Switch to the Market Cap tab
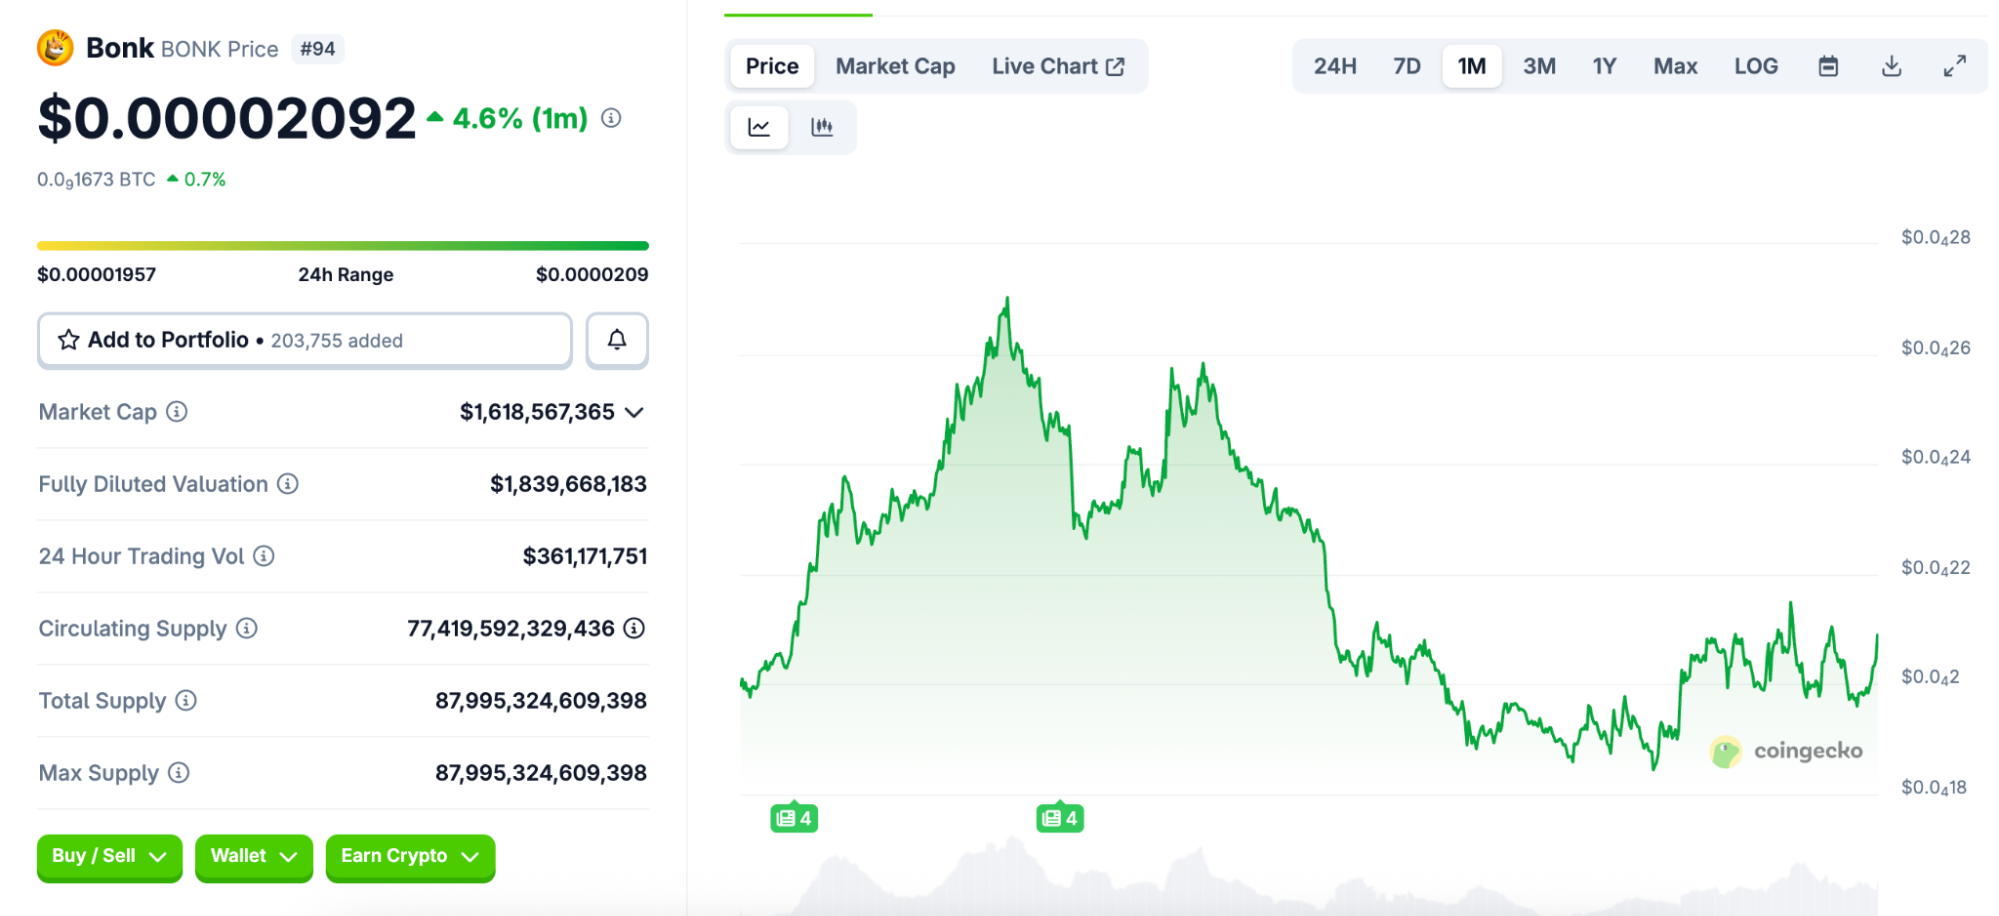This screenshot has width=1999, height=916. point(895,67)
